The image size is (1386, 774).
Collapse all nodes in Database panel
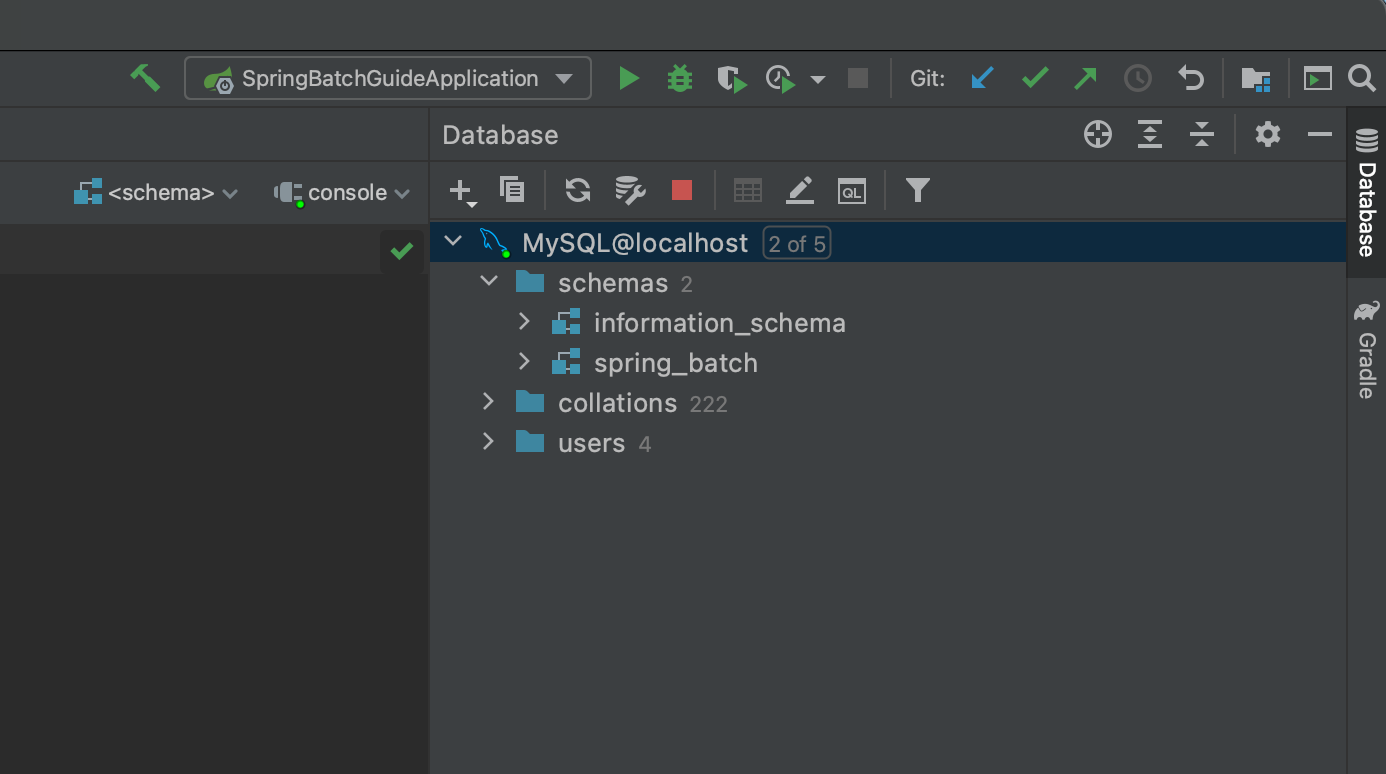[1202, 134]
